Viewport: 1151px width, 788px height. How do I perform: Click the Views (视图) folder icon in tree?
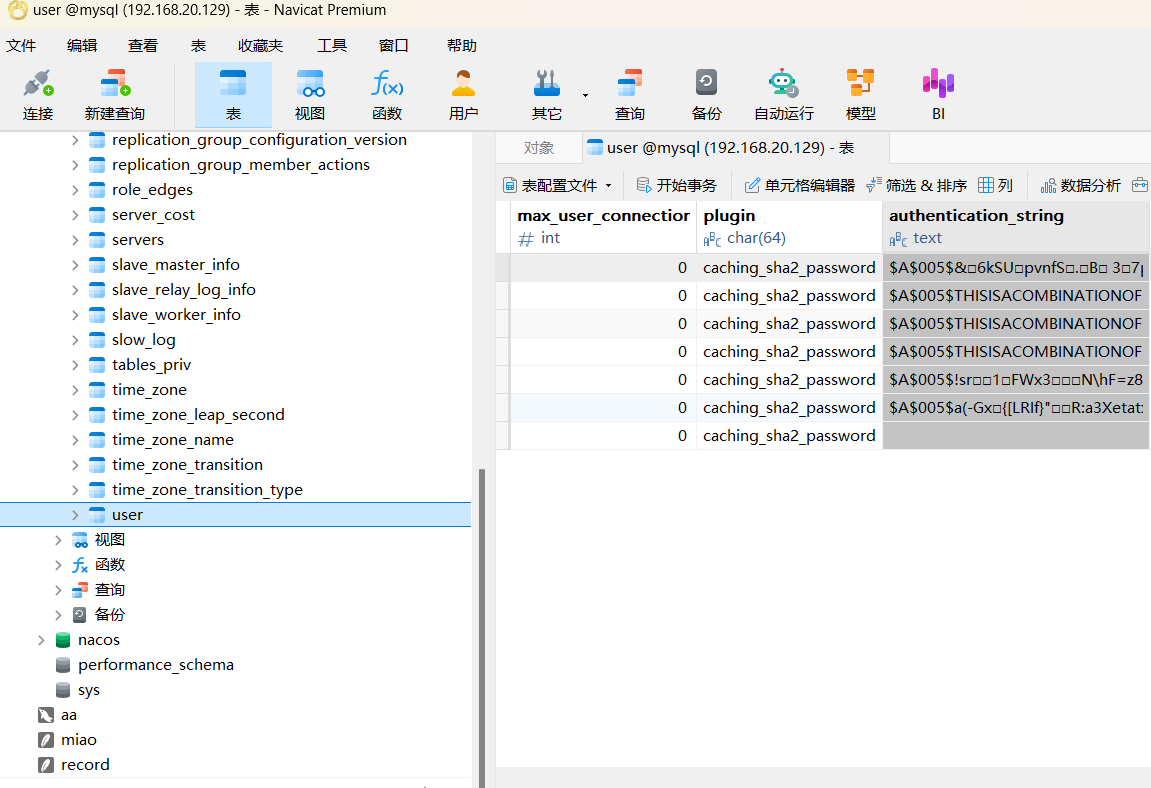pyautogui.click(x=80, y=541)
